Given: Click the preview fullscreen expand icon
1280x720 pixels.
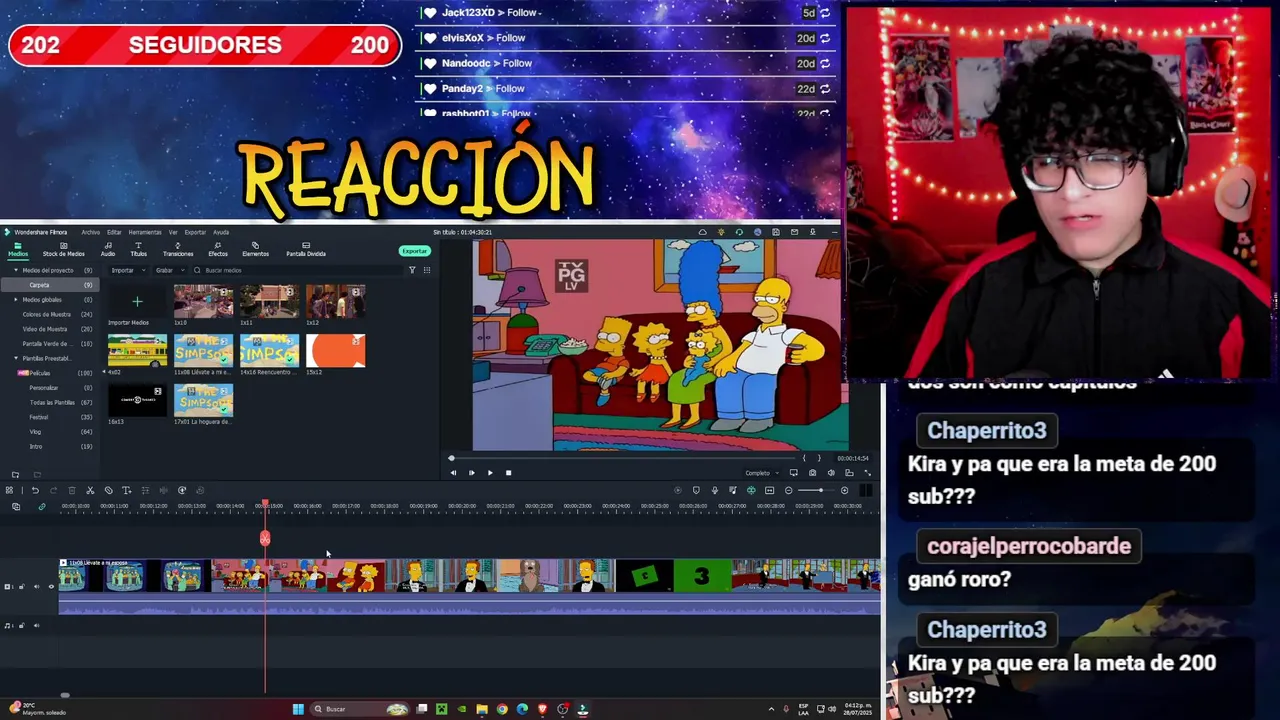Looking at the screenshot, I should pos(867,473).
